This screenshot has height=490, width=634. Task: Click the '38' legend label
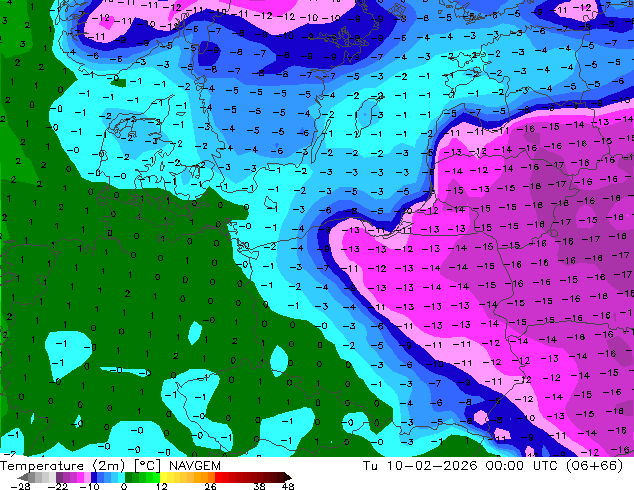pyautogui.click(x=260, y=486)
